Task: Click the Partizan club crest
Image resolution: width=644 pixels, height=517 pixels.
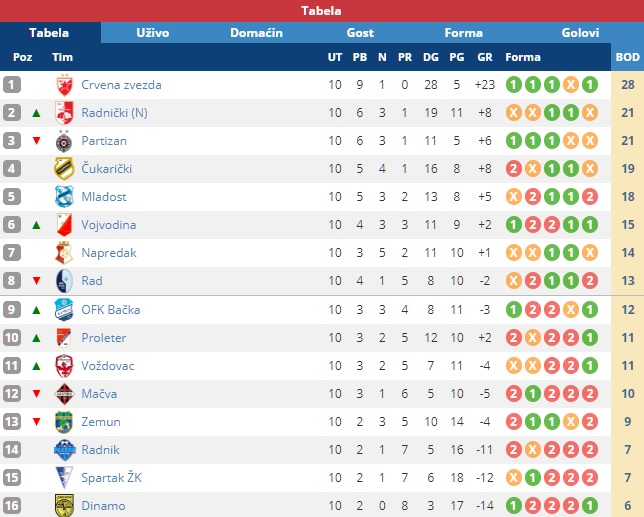Action: coord(64,141)
